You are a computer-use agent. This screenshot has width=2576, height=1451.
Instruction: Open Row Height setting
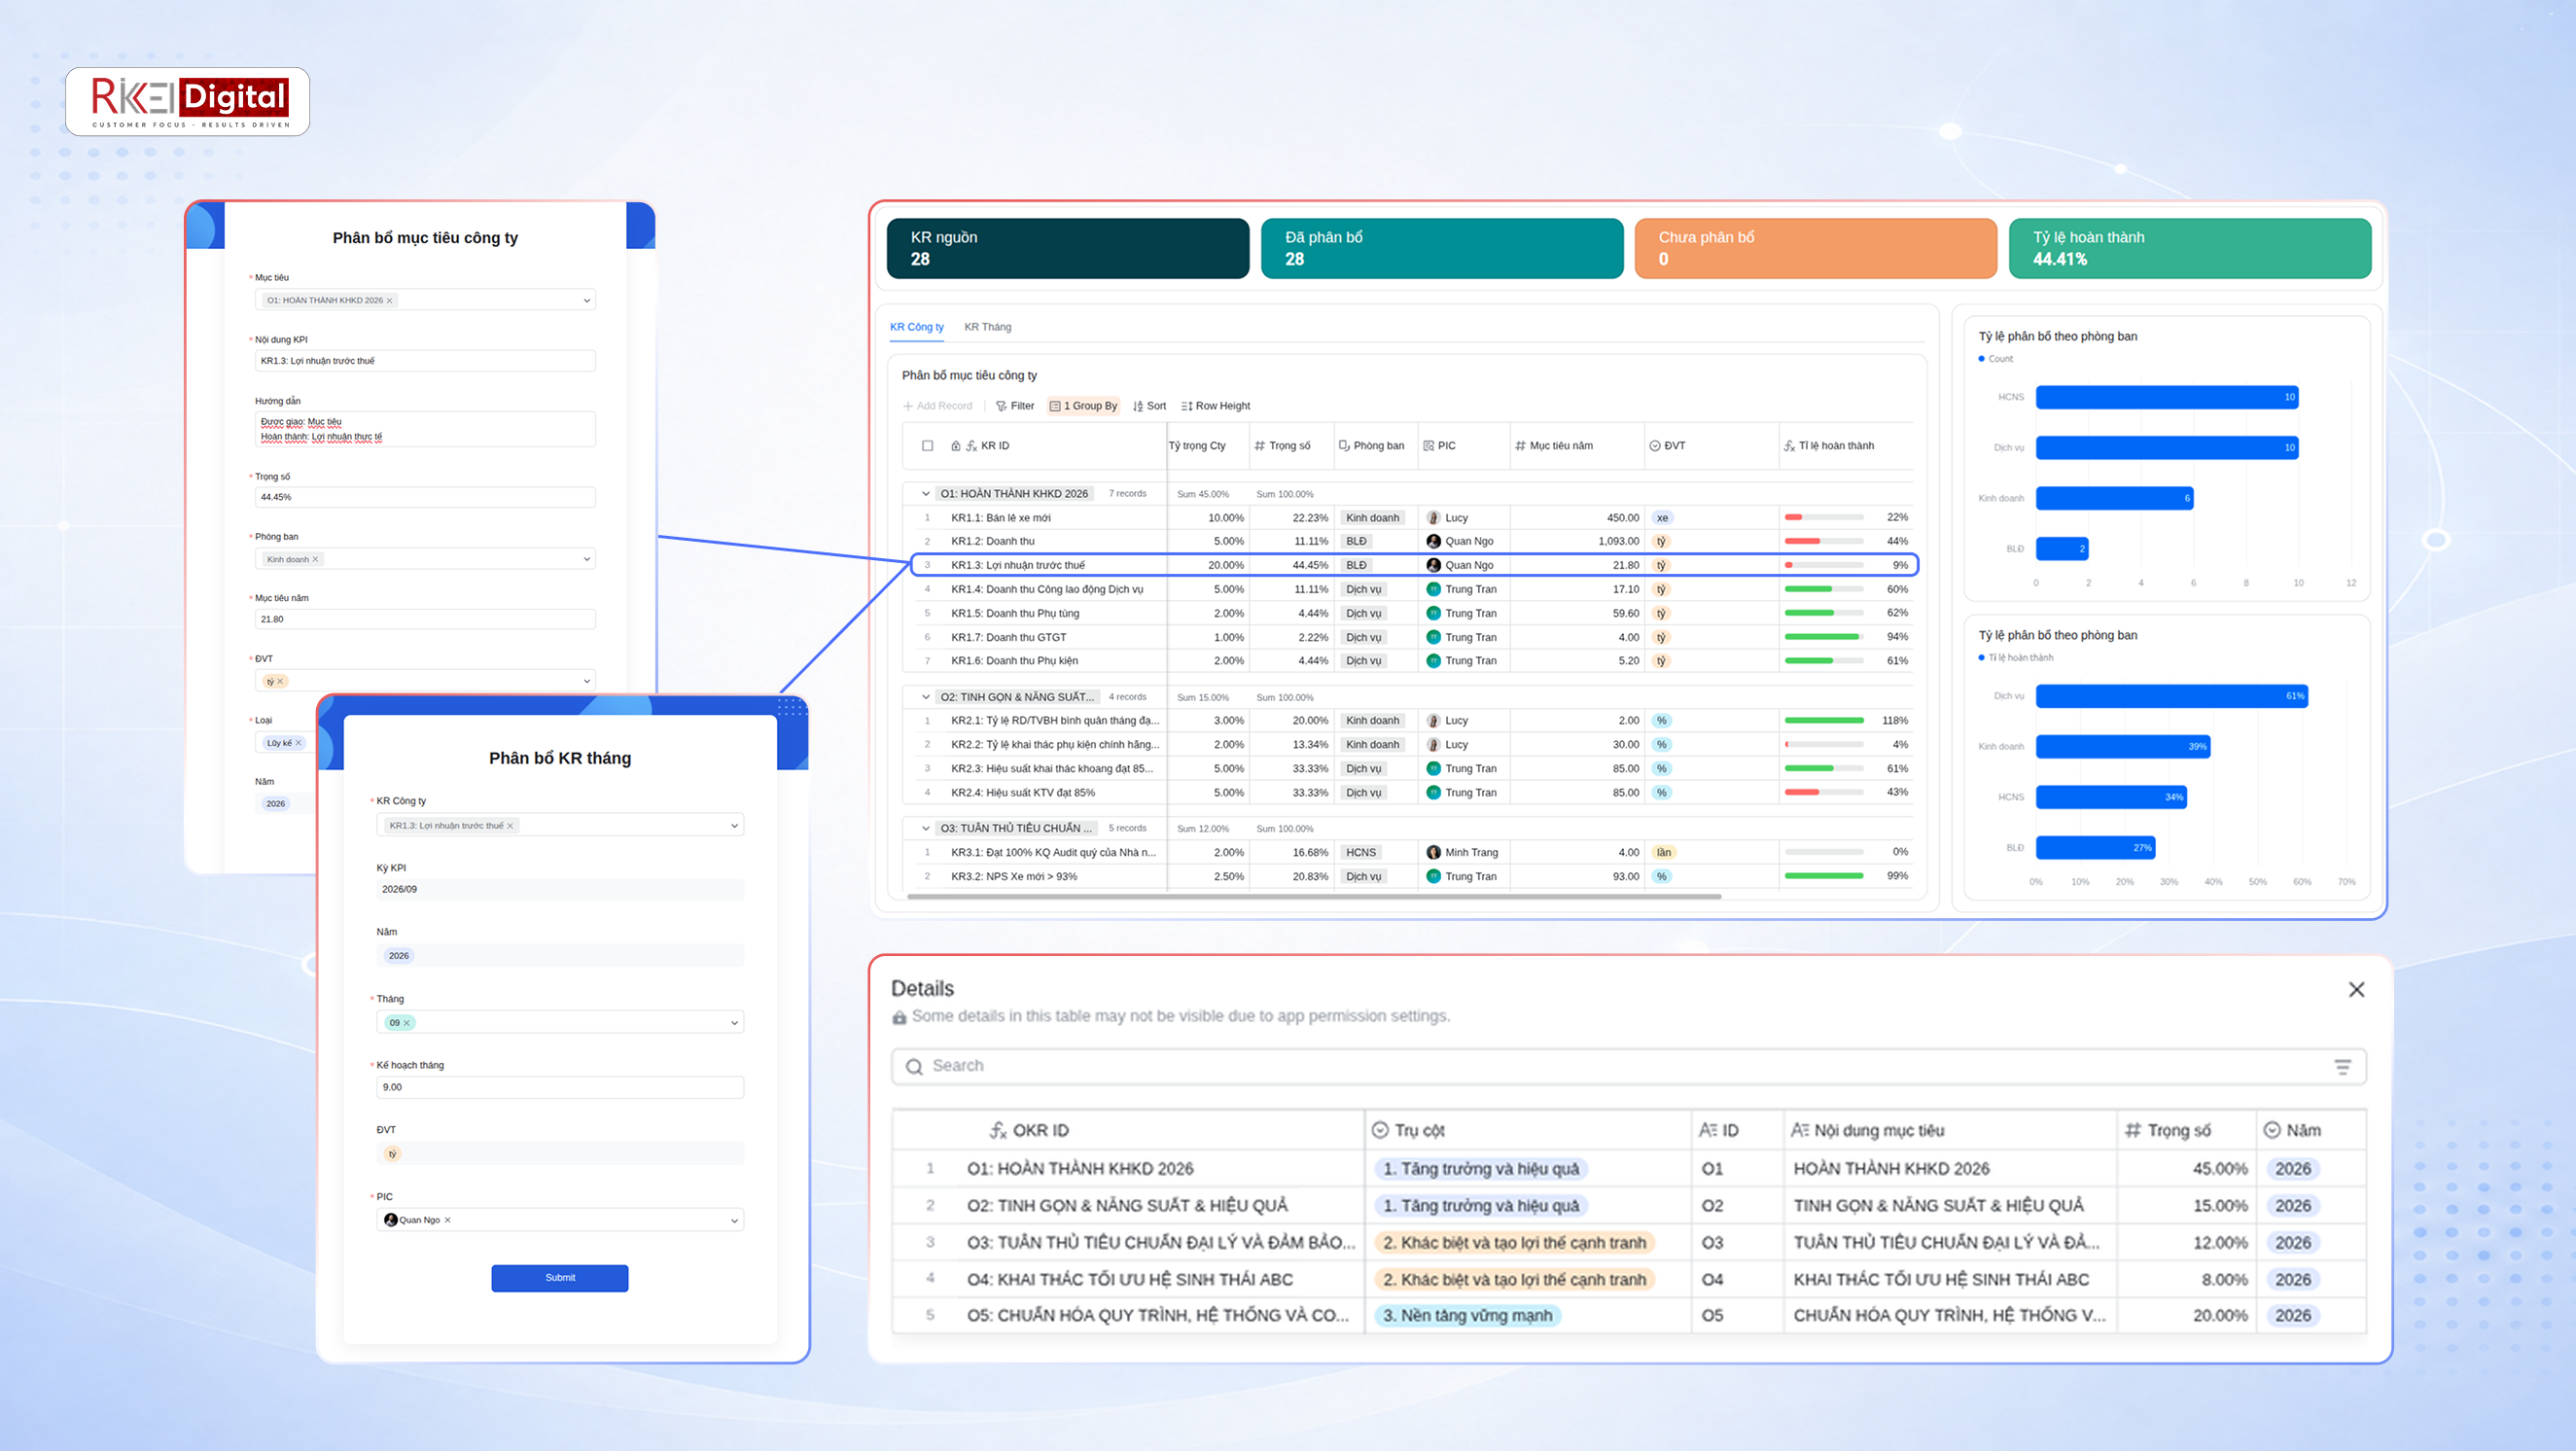tap(1215, 406)
